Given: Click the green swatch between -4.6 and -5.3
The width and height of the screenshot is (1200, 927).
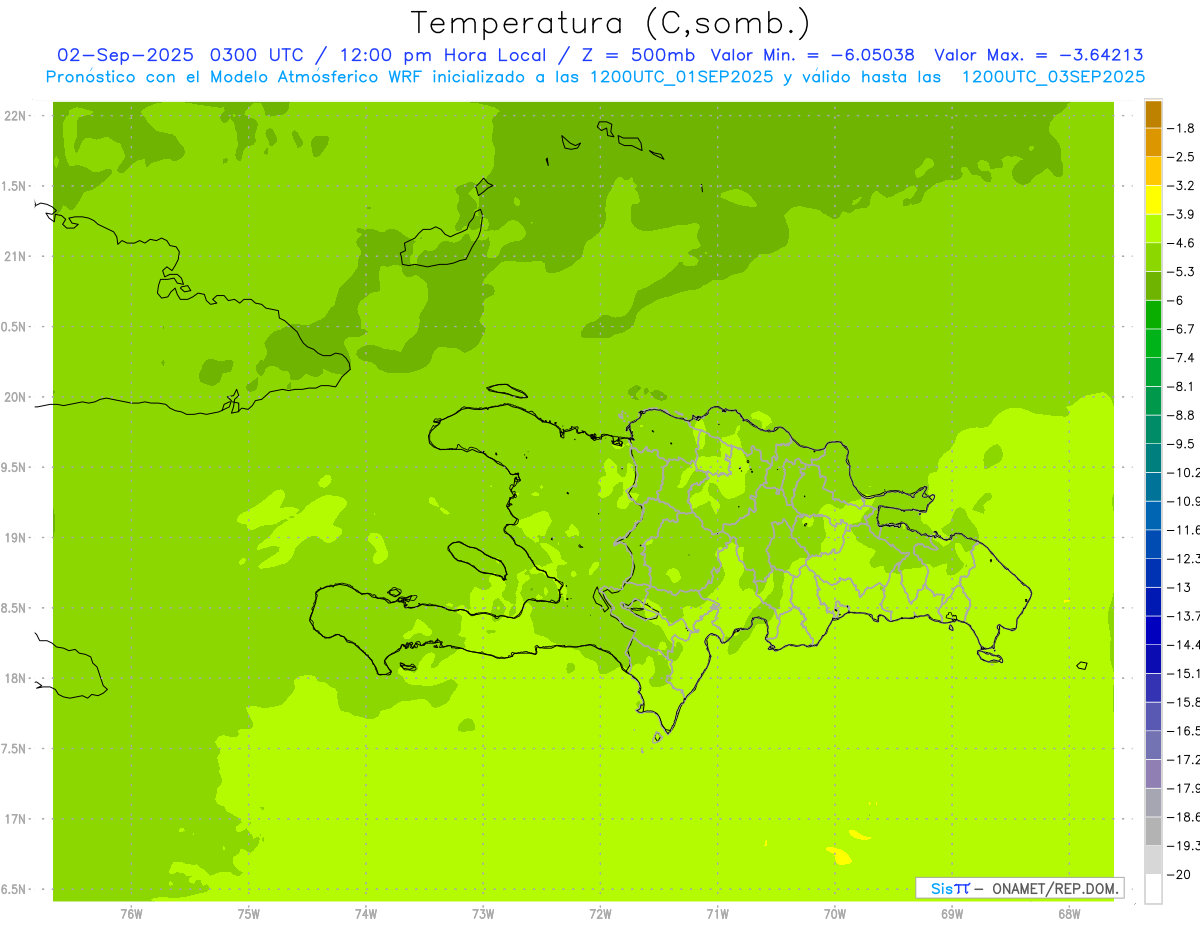Looking at the screenshot, I should 1153,257.
